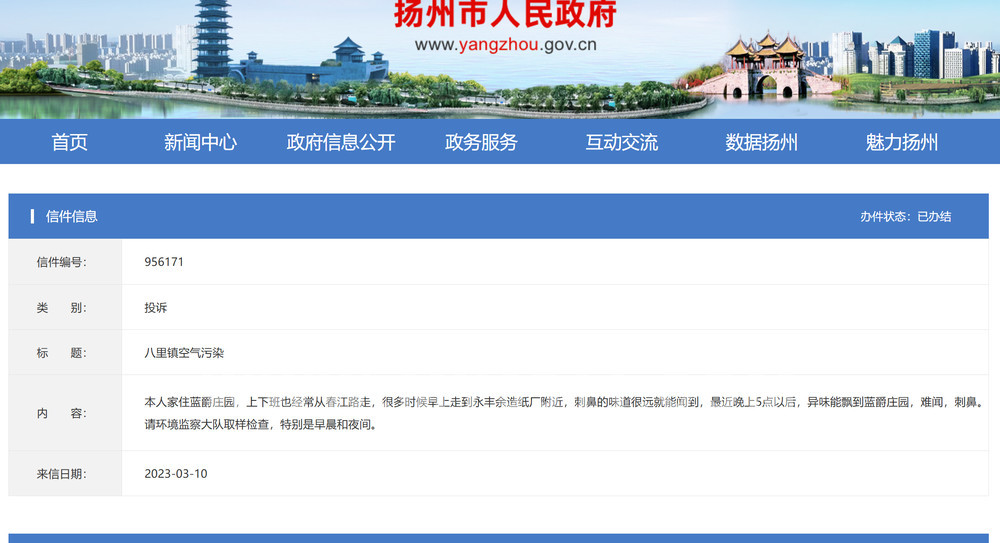Go to 新闻中心 news center
The width and height of the screenshot is (1000, 543).
point(200,142)
